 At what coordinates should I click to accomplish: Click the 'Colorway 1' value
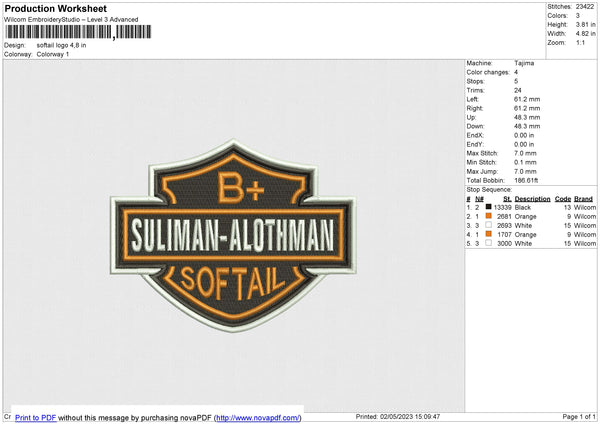53,54
